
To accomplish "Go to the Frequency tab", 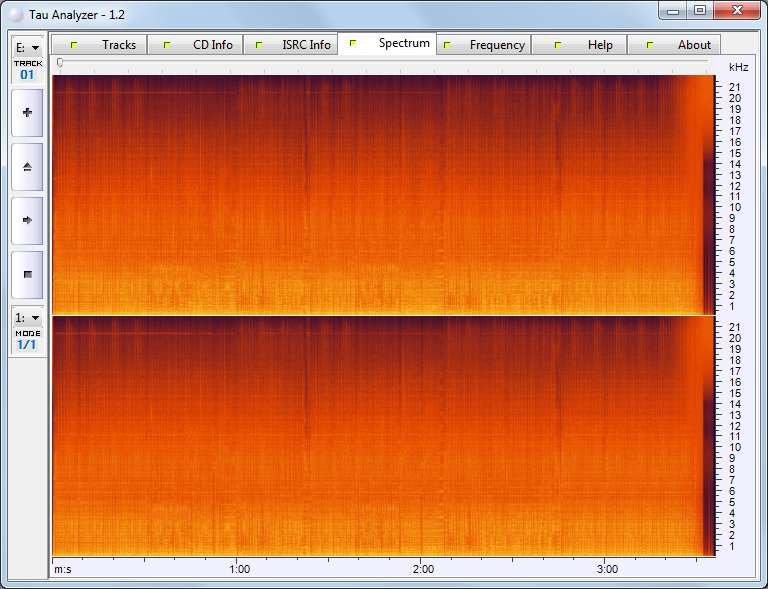I will point(484,45).
